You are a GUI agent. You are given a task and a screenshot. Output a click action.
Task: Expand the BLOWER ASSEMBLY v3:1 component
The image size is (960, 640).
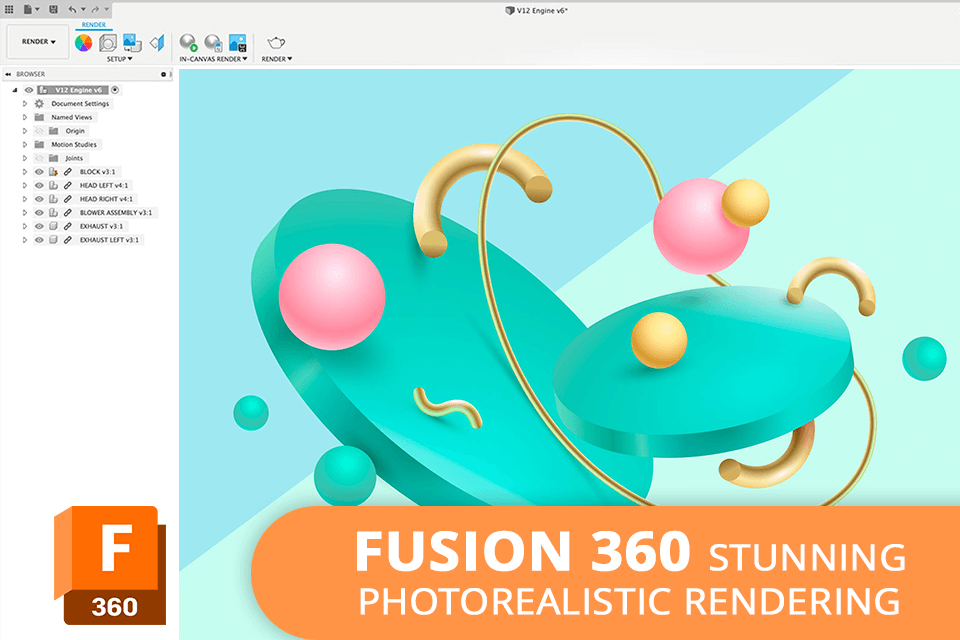tap(25, 213)
